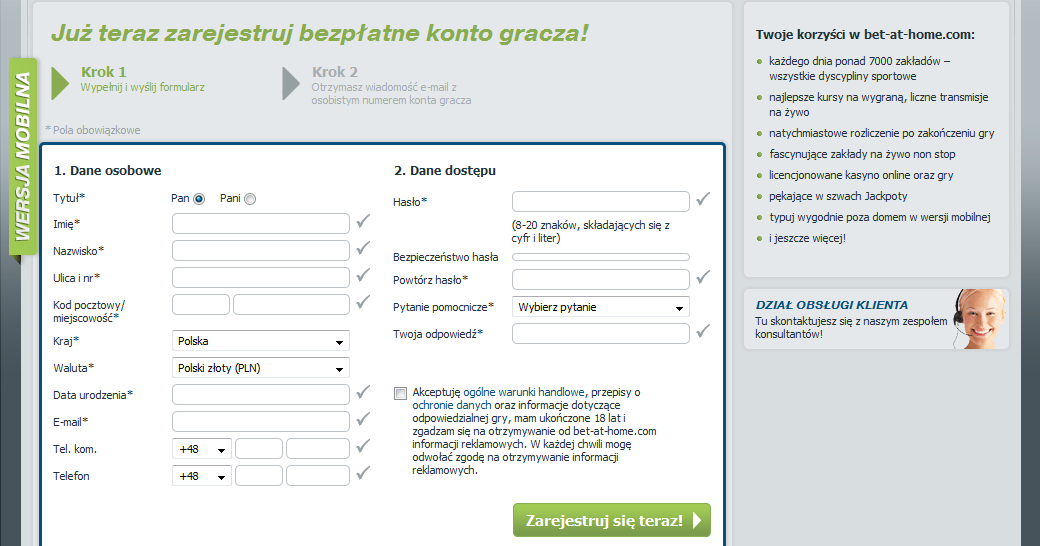Focus the Data urodzenia field
1040x546 pixels.
point(261,395)
